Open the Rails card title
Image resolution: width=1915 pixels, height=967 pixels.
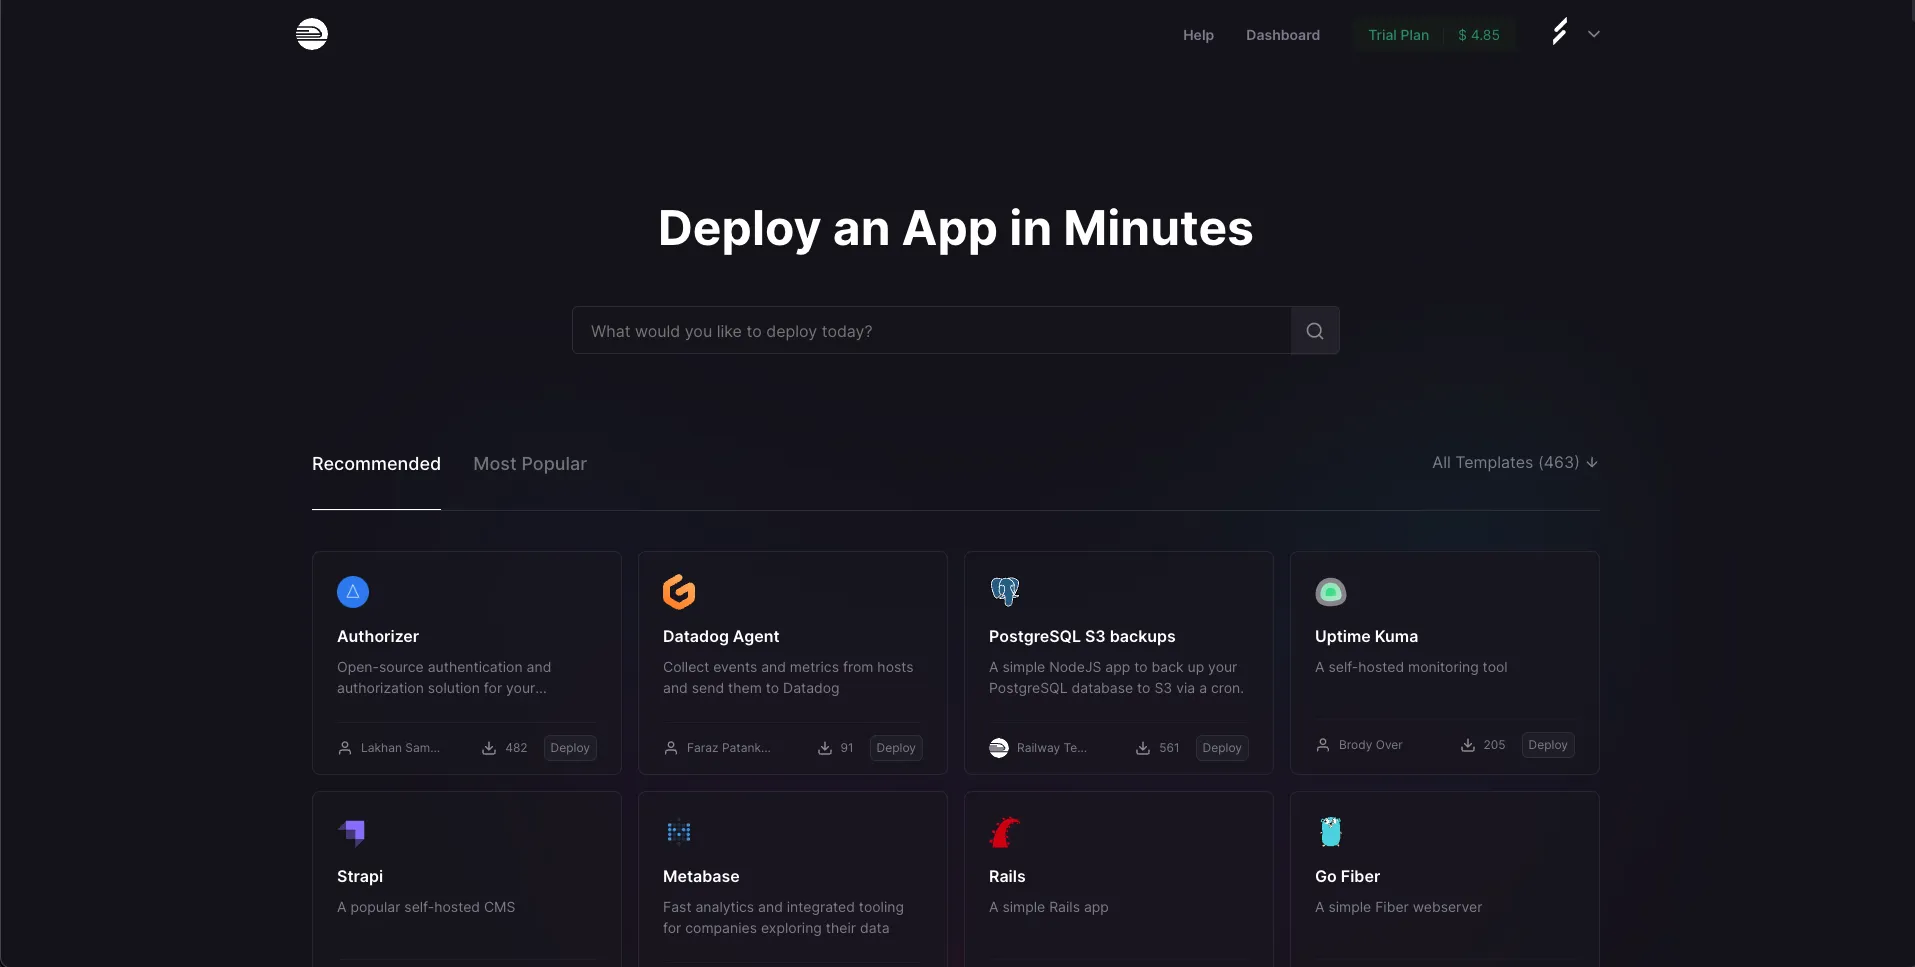tap(1007, 877)
